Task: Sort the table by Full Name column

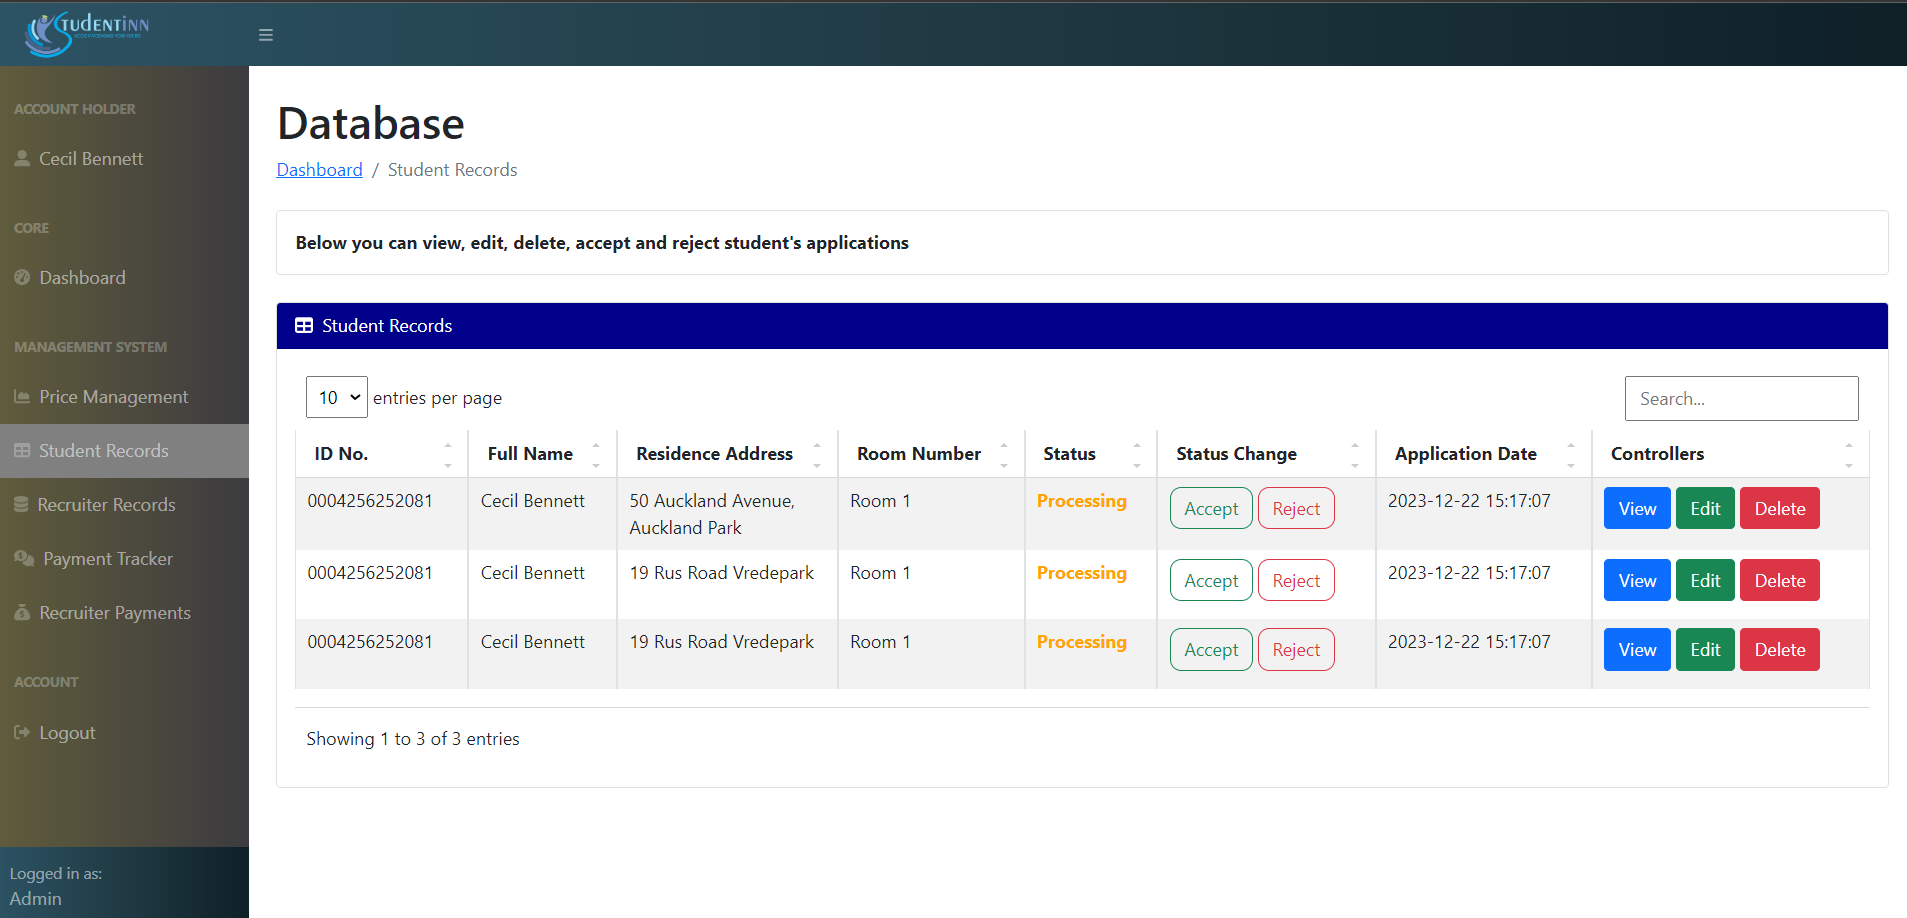Action: pos(542,454)
